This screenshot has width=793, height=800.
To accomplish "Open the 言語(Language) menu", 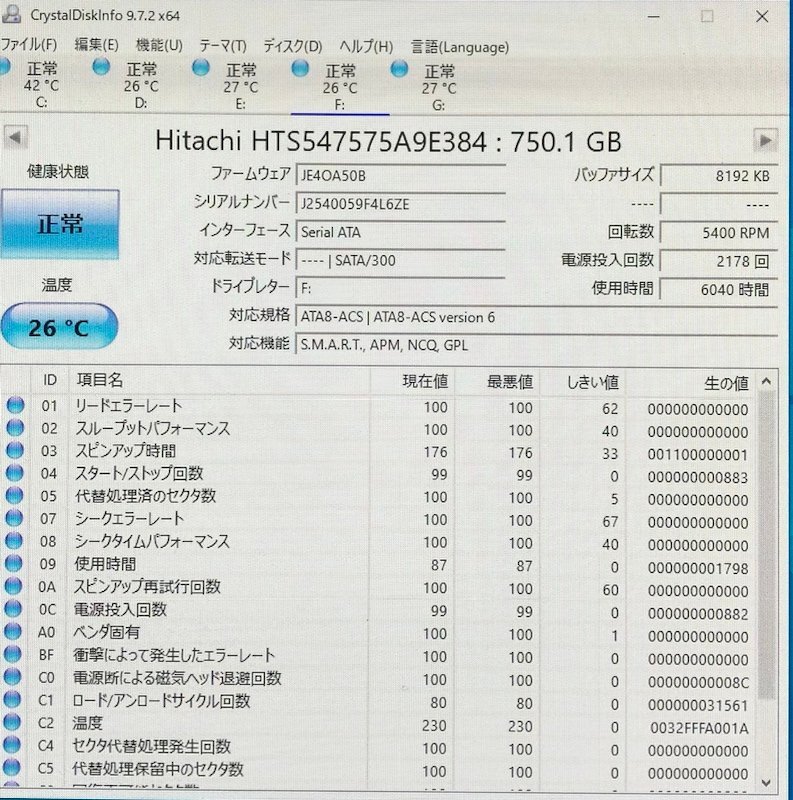I will point(460,47).
